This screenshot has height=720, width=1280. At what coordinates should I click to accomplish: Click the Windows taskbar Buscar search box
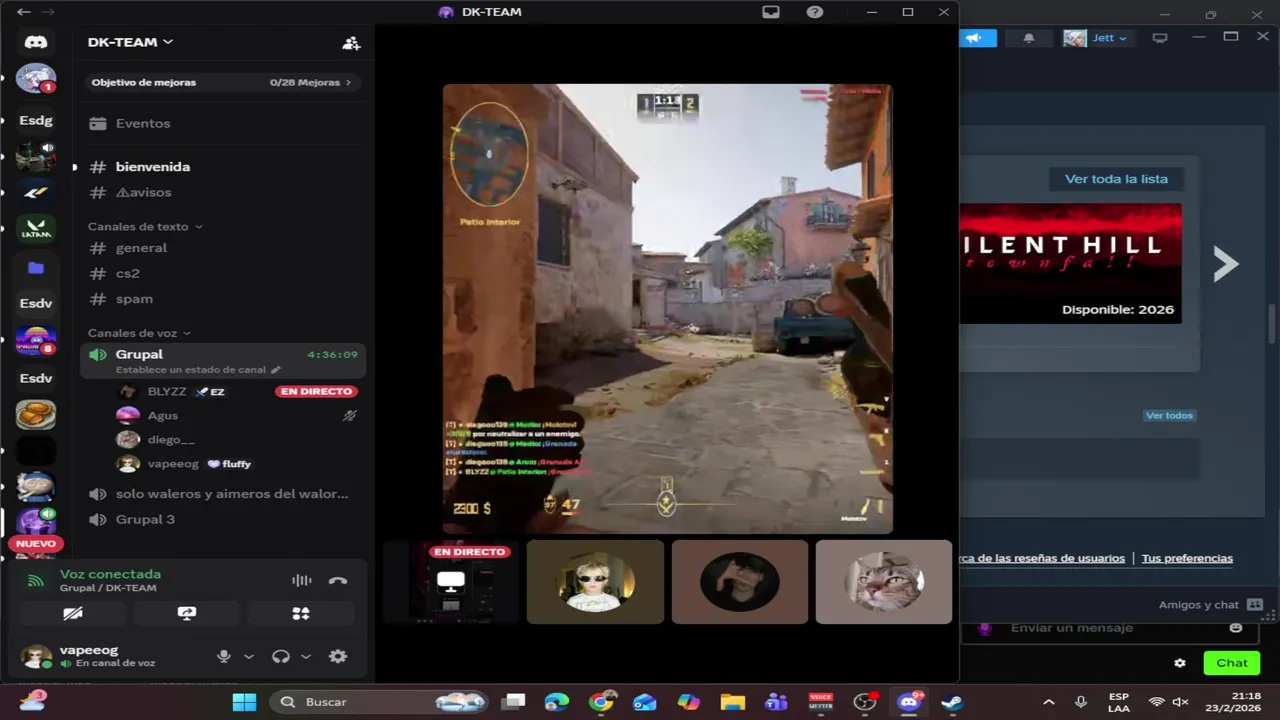[x=380, y=702]
